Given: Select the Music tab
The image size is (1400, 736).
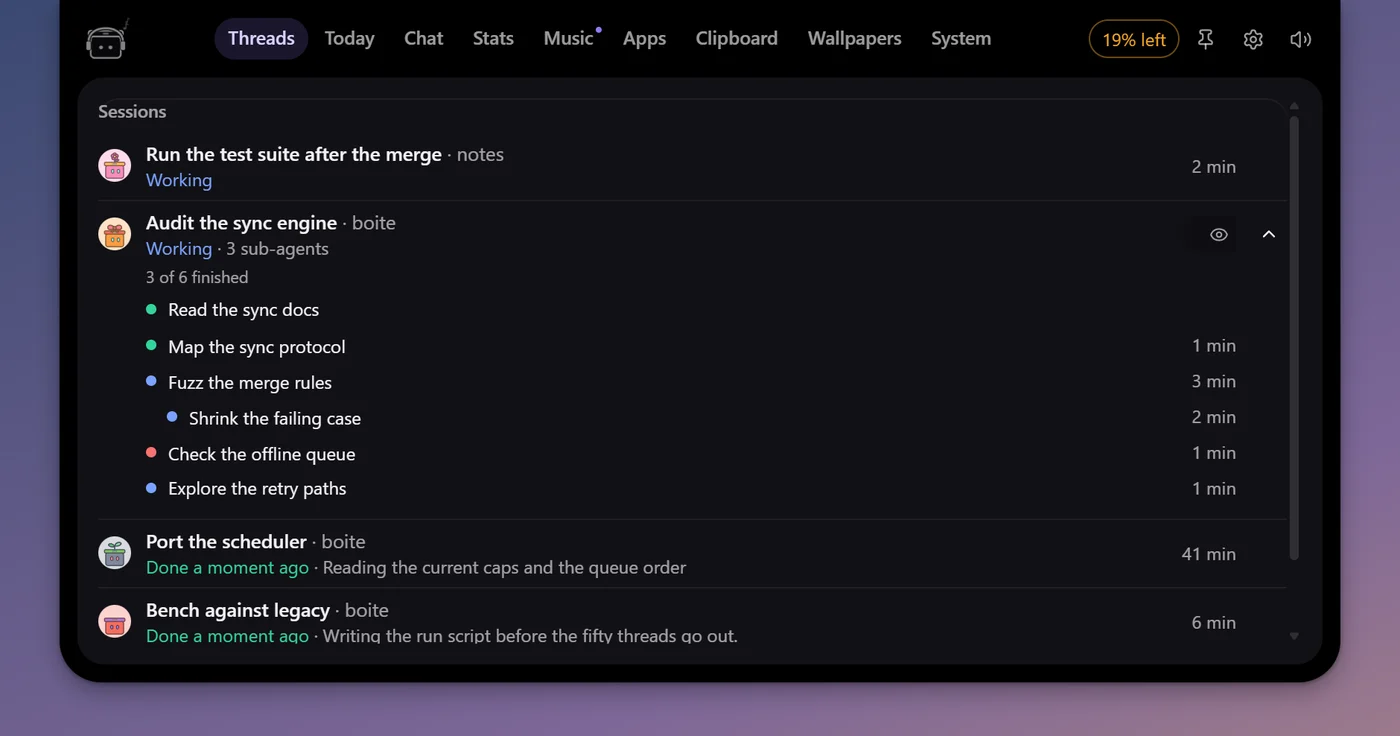Looking at the screenshot, I should pyautogui.click(x=569, y=39).
